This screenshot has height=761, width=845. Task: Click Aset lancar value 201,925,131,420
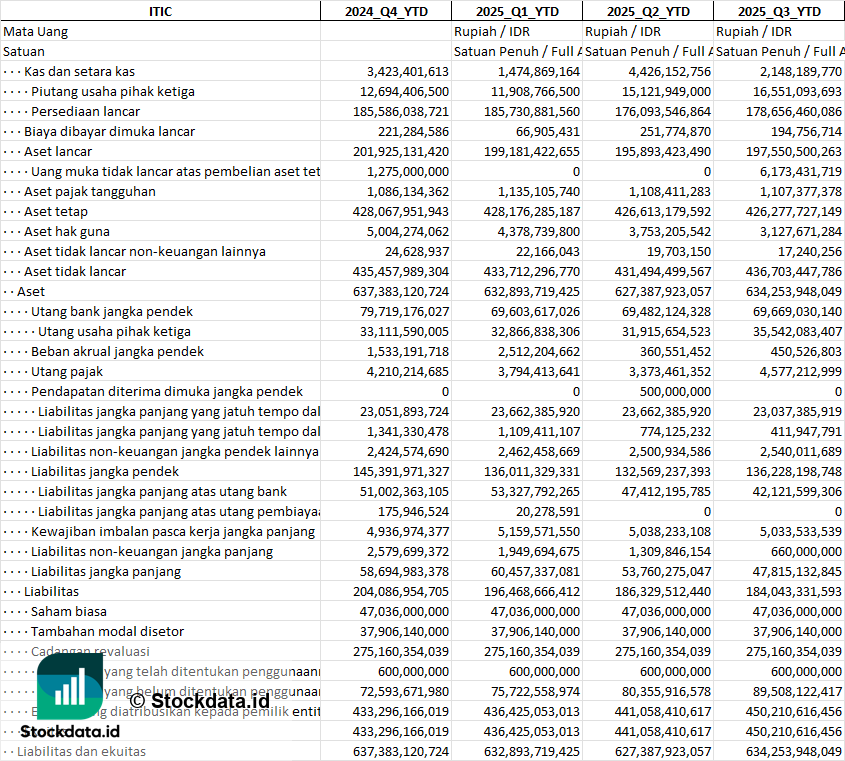point(401,151)
